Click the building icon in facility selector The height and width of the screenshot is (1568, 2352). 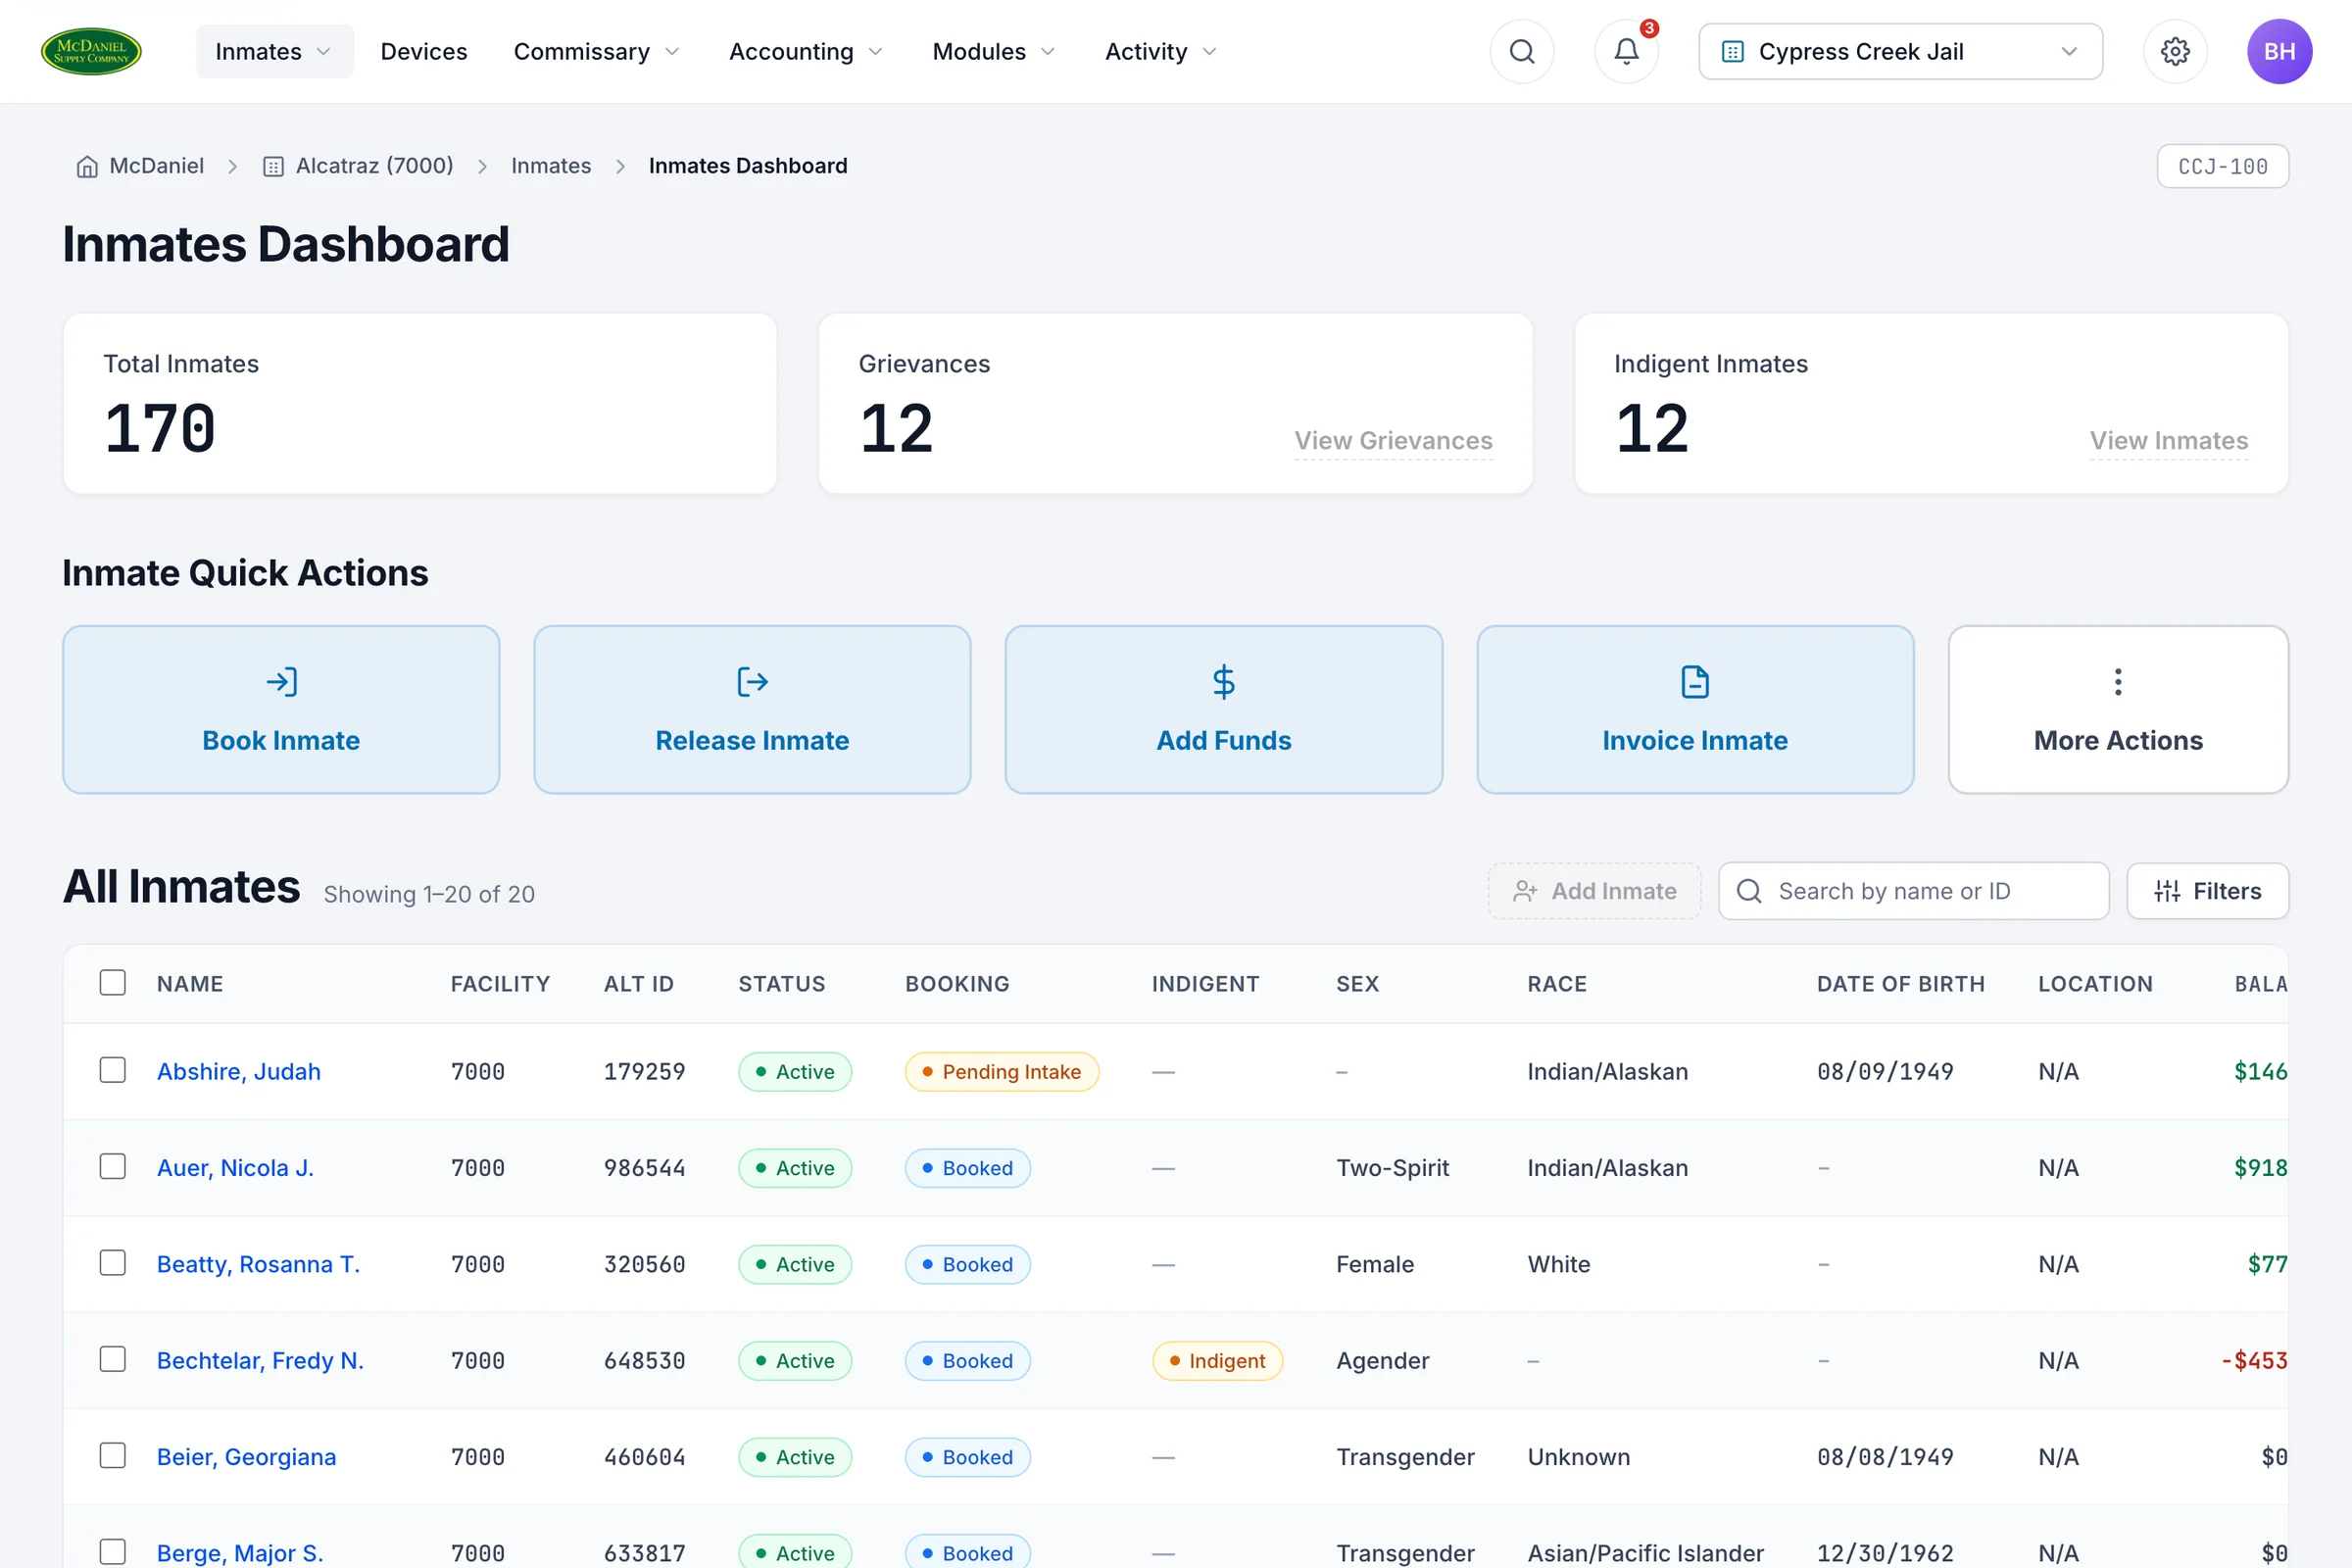pyautogui.click(x=1733, y=51)
